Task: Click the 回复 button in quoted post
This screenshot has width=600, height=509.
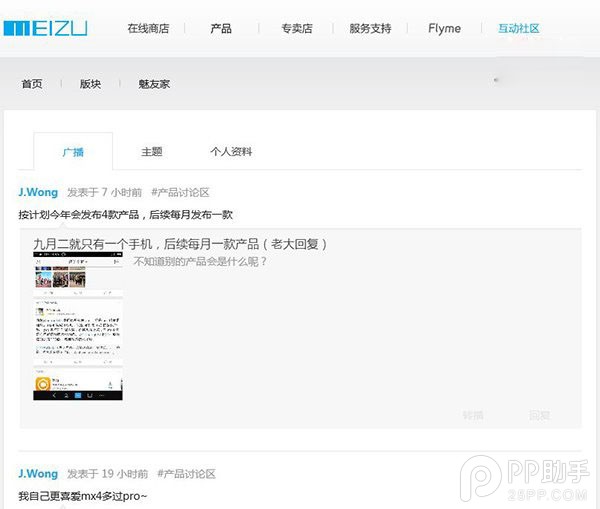Action: (x=540, y=415)
